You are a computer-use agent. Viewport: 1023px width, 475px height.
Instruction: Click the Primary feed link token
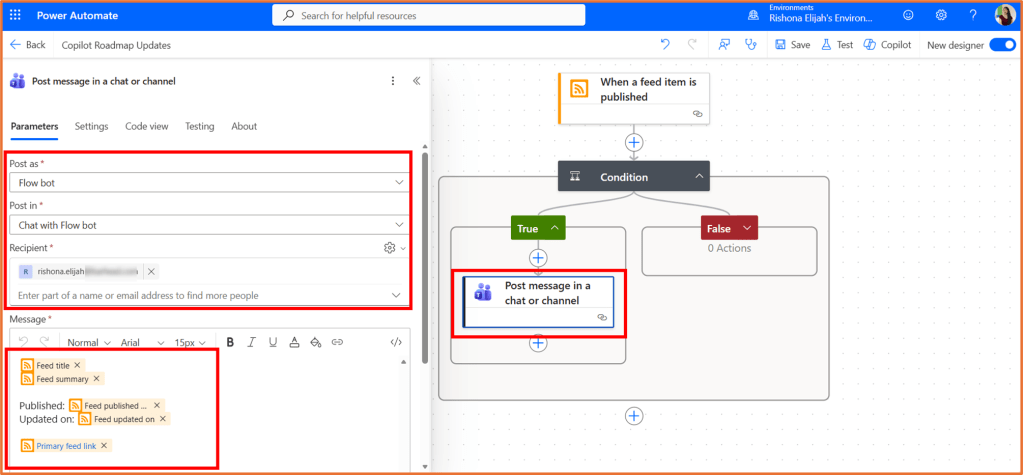[x=66, y=446]
